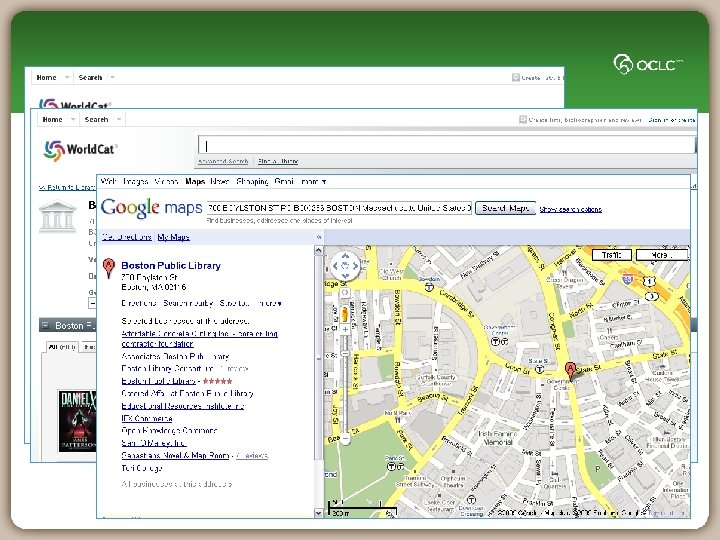
Task: Click the Return to Library link in WorldCat
Action: [67, 187]
